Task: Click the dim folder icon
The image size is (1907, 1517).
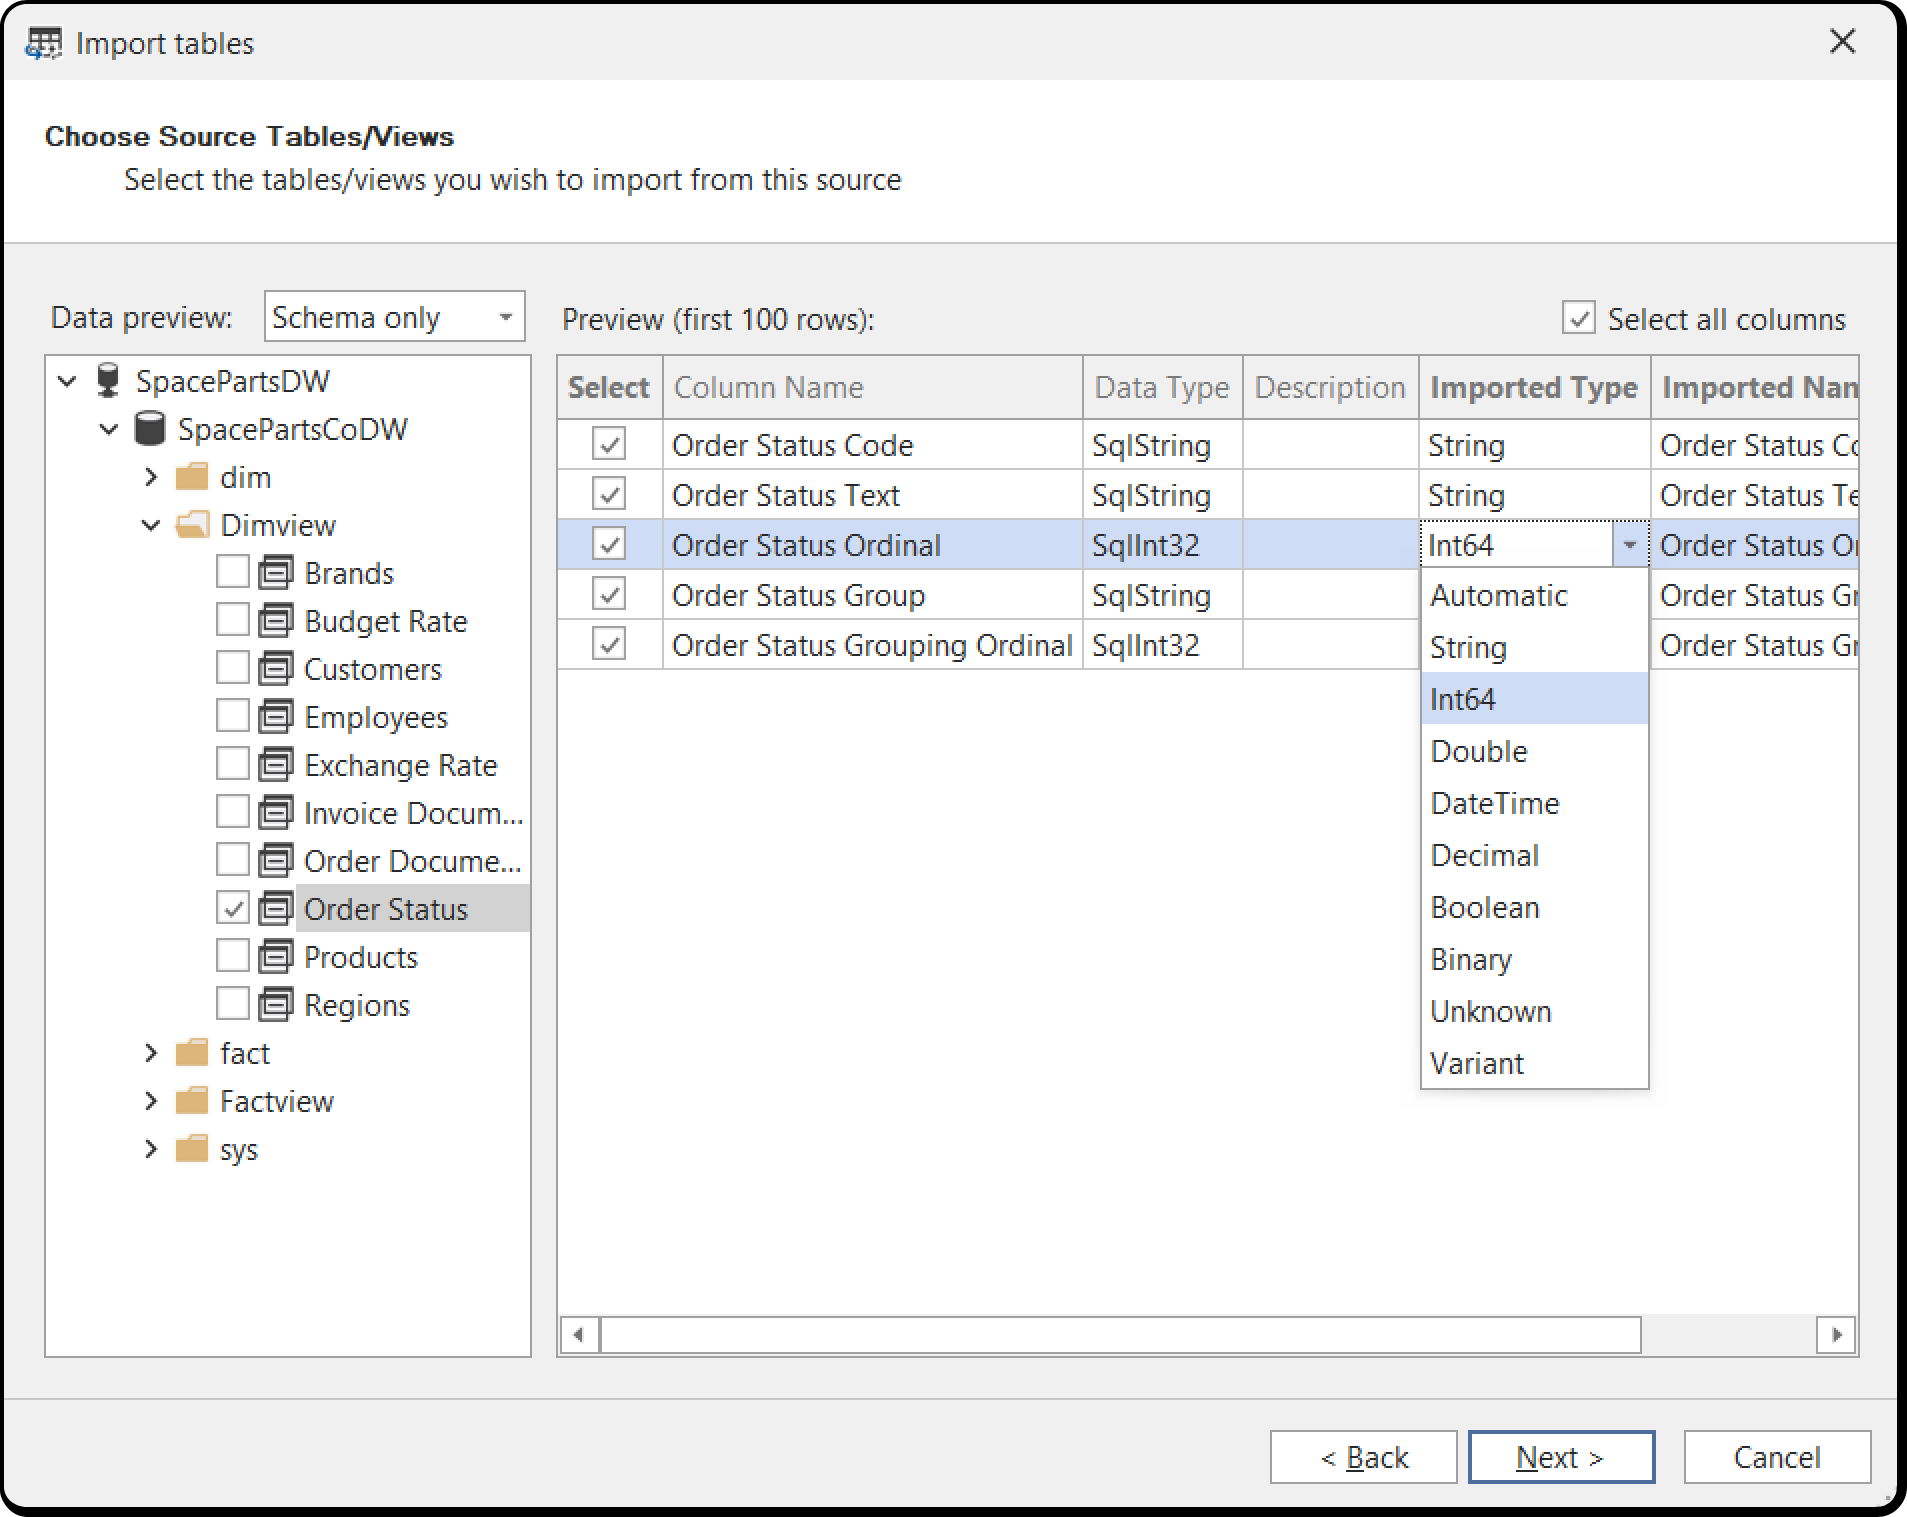Action: (x=191, y=477)
